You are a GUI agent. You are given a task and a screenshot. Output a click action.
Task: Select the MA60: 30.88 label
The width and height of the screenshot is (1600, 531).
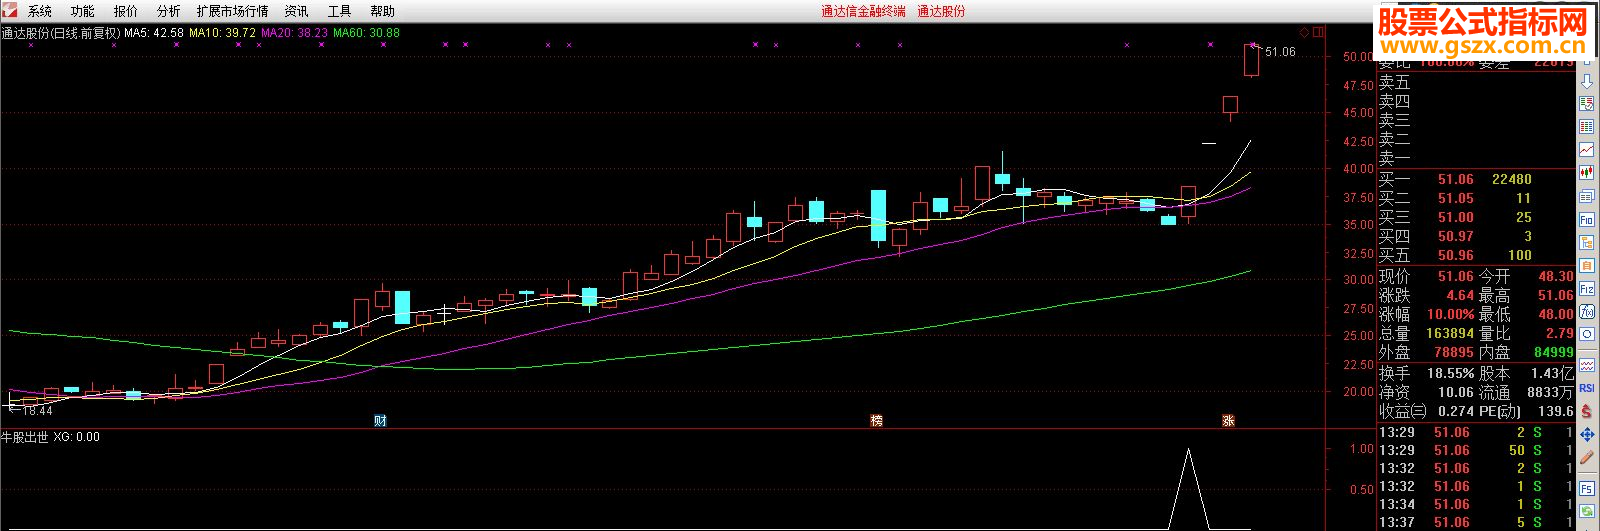366,33
